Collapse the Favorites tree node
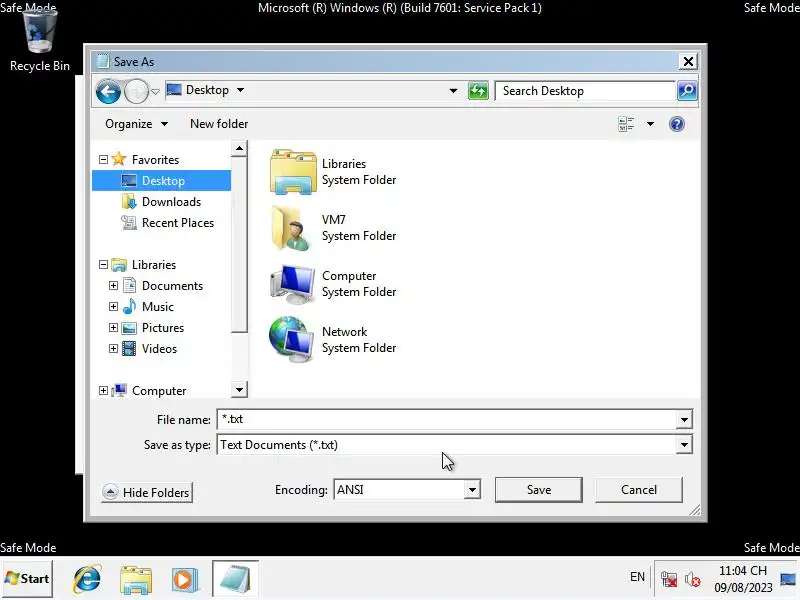This screenshot has height=600, width=800. pyautogui.click(x=104, y=160)
